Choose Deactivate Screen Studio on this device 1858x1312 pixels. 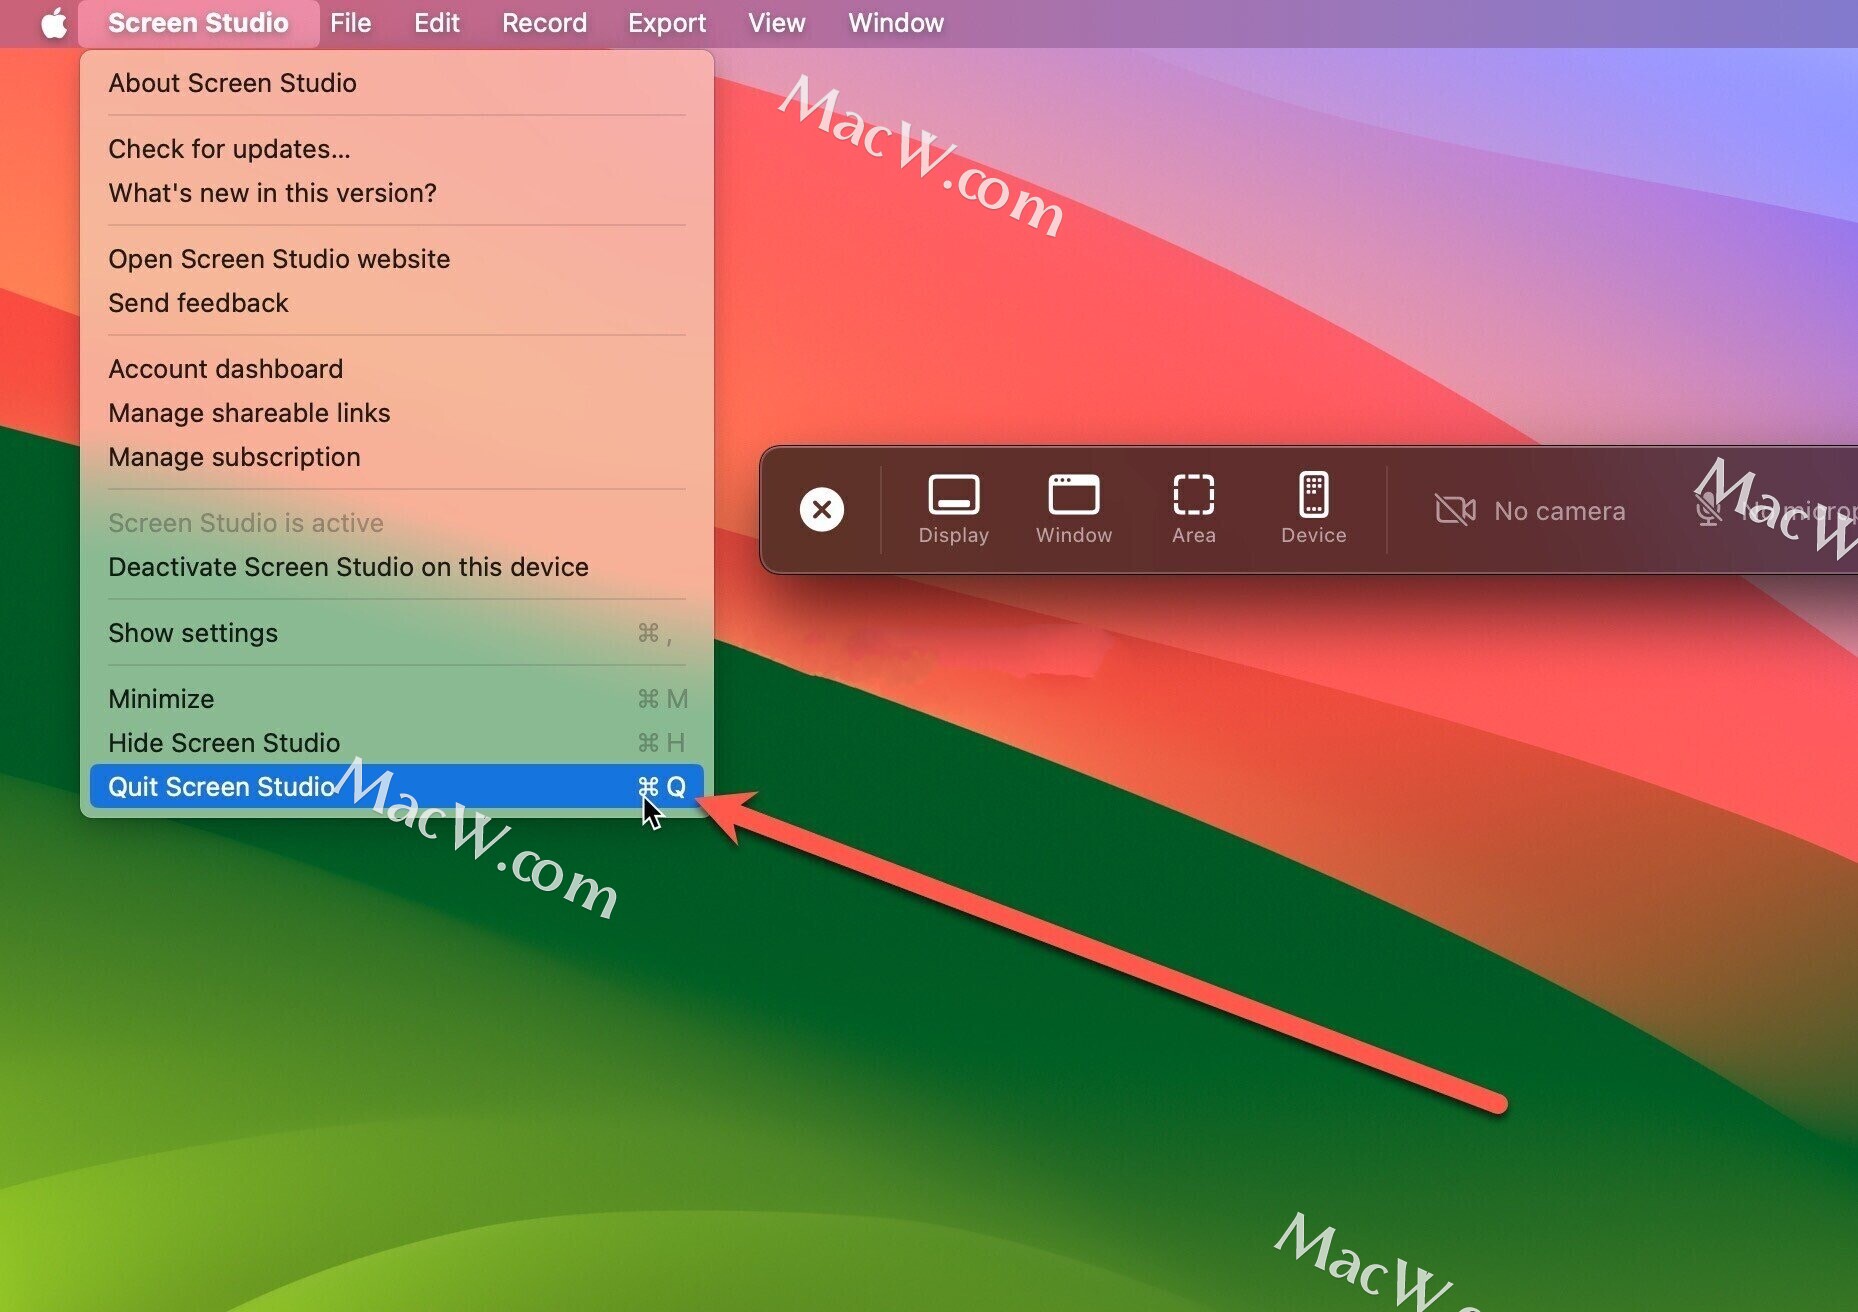[x=397, y=567]
